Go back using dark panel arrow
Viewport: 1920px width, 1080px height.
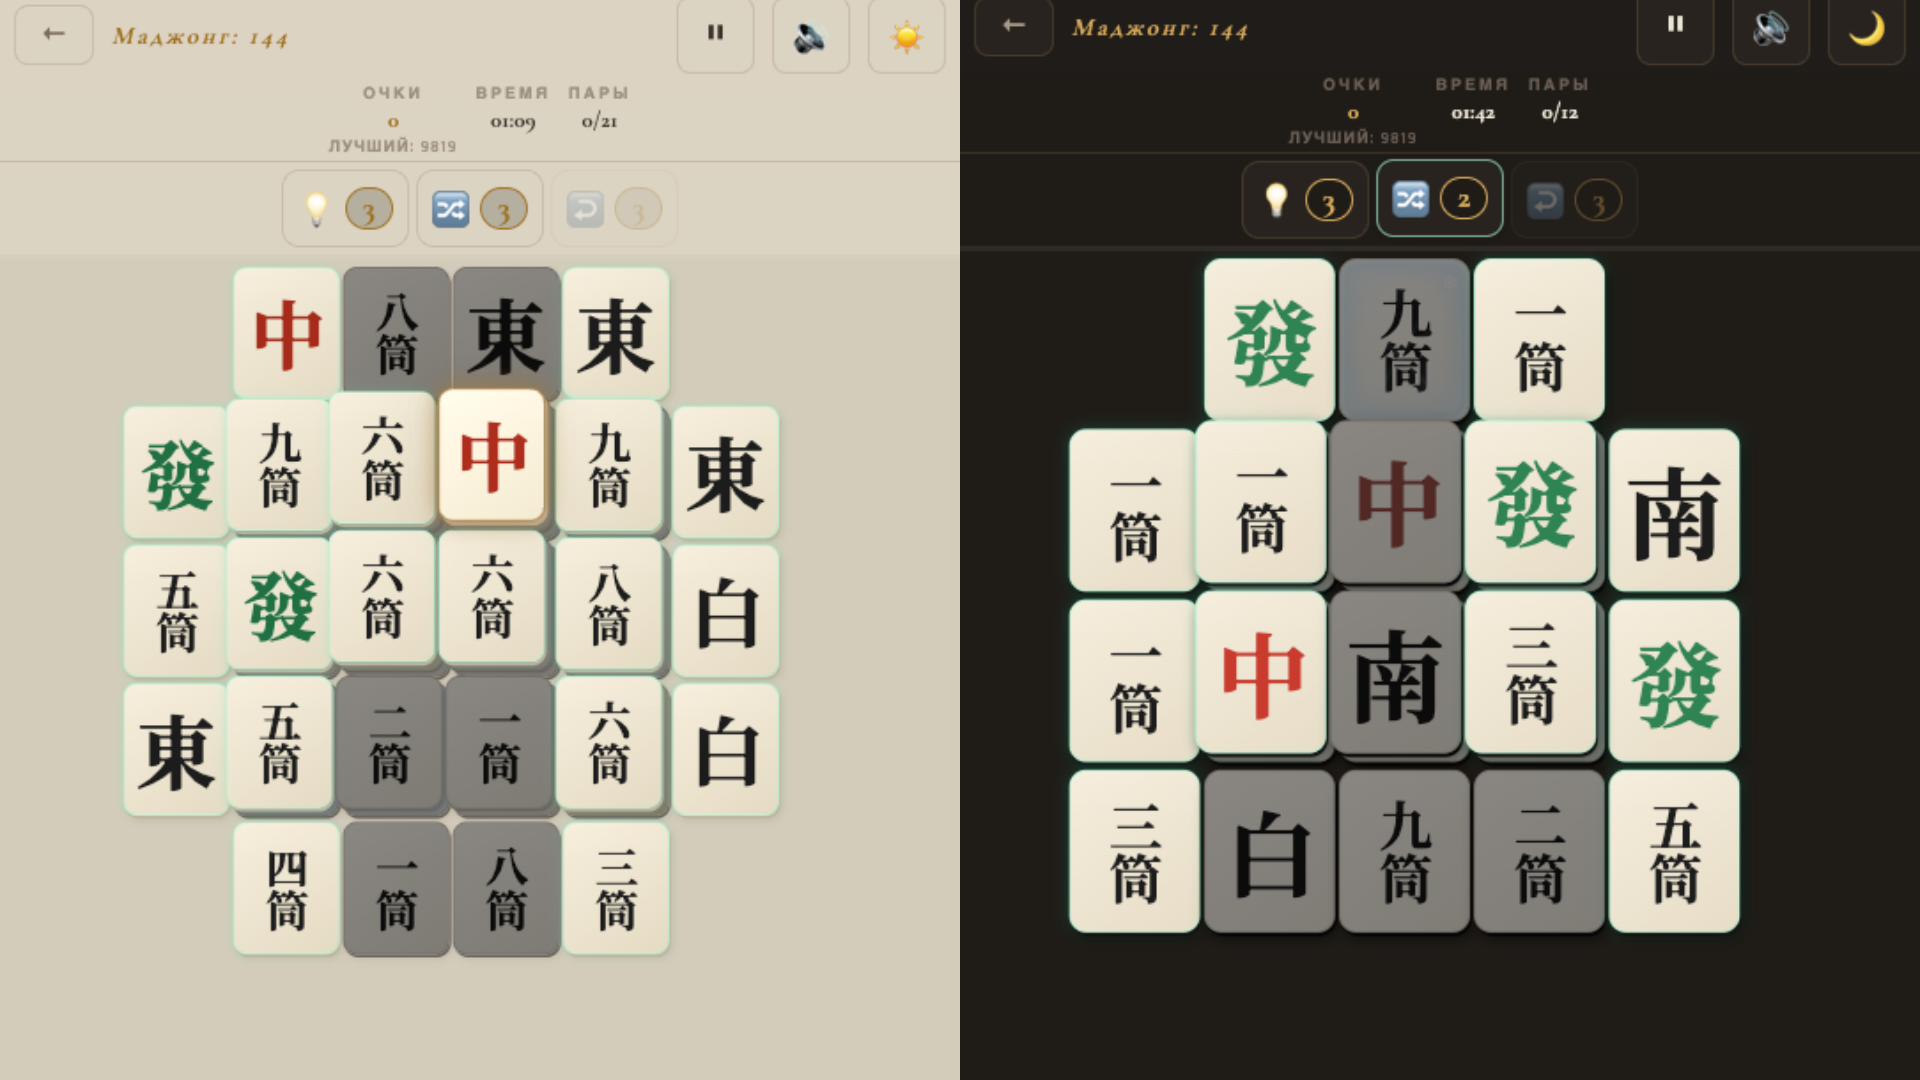1013,26
